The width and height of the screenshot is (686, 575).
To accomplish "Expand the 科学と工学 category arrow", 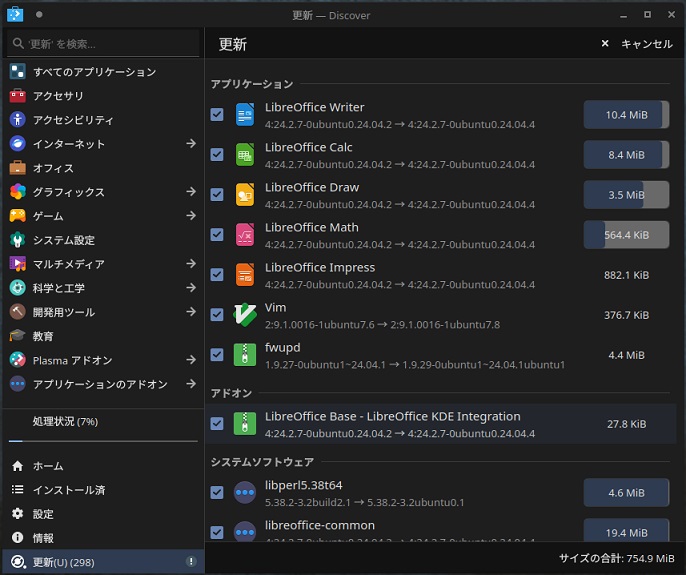I will (191, 288).
